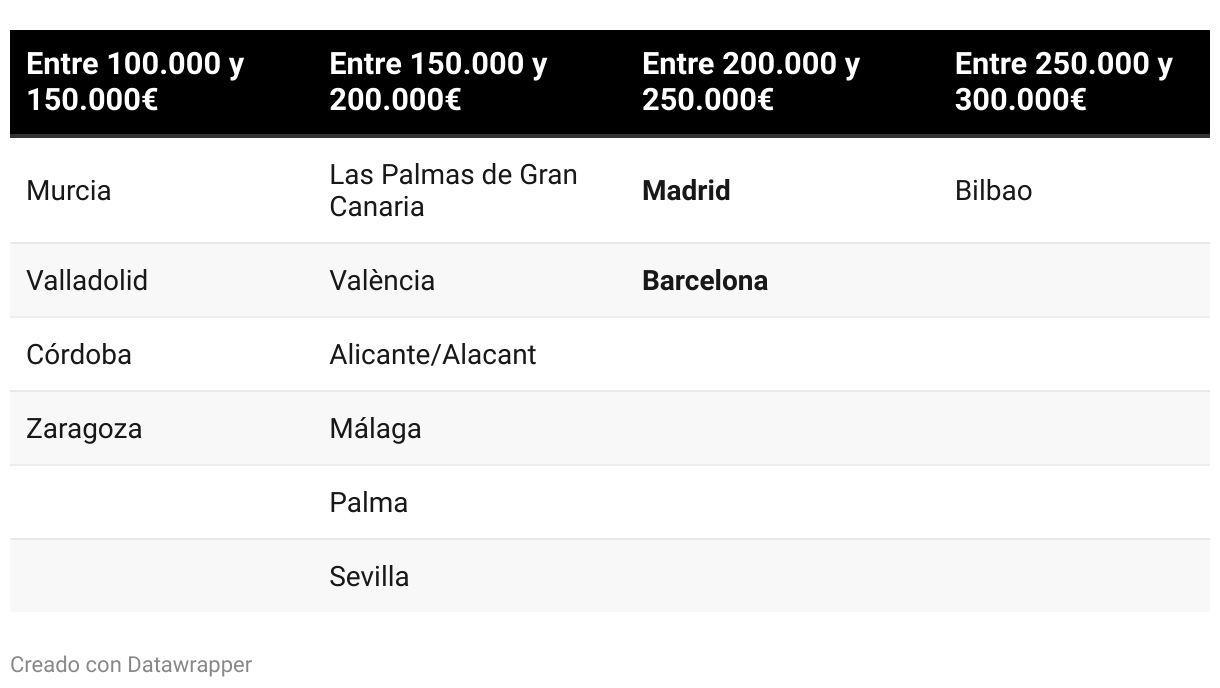Click the 'Entre 200.000 y 250.000€' column header
The width and height of the screenshot is (1220, 688).
point(751,82)
